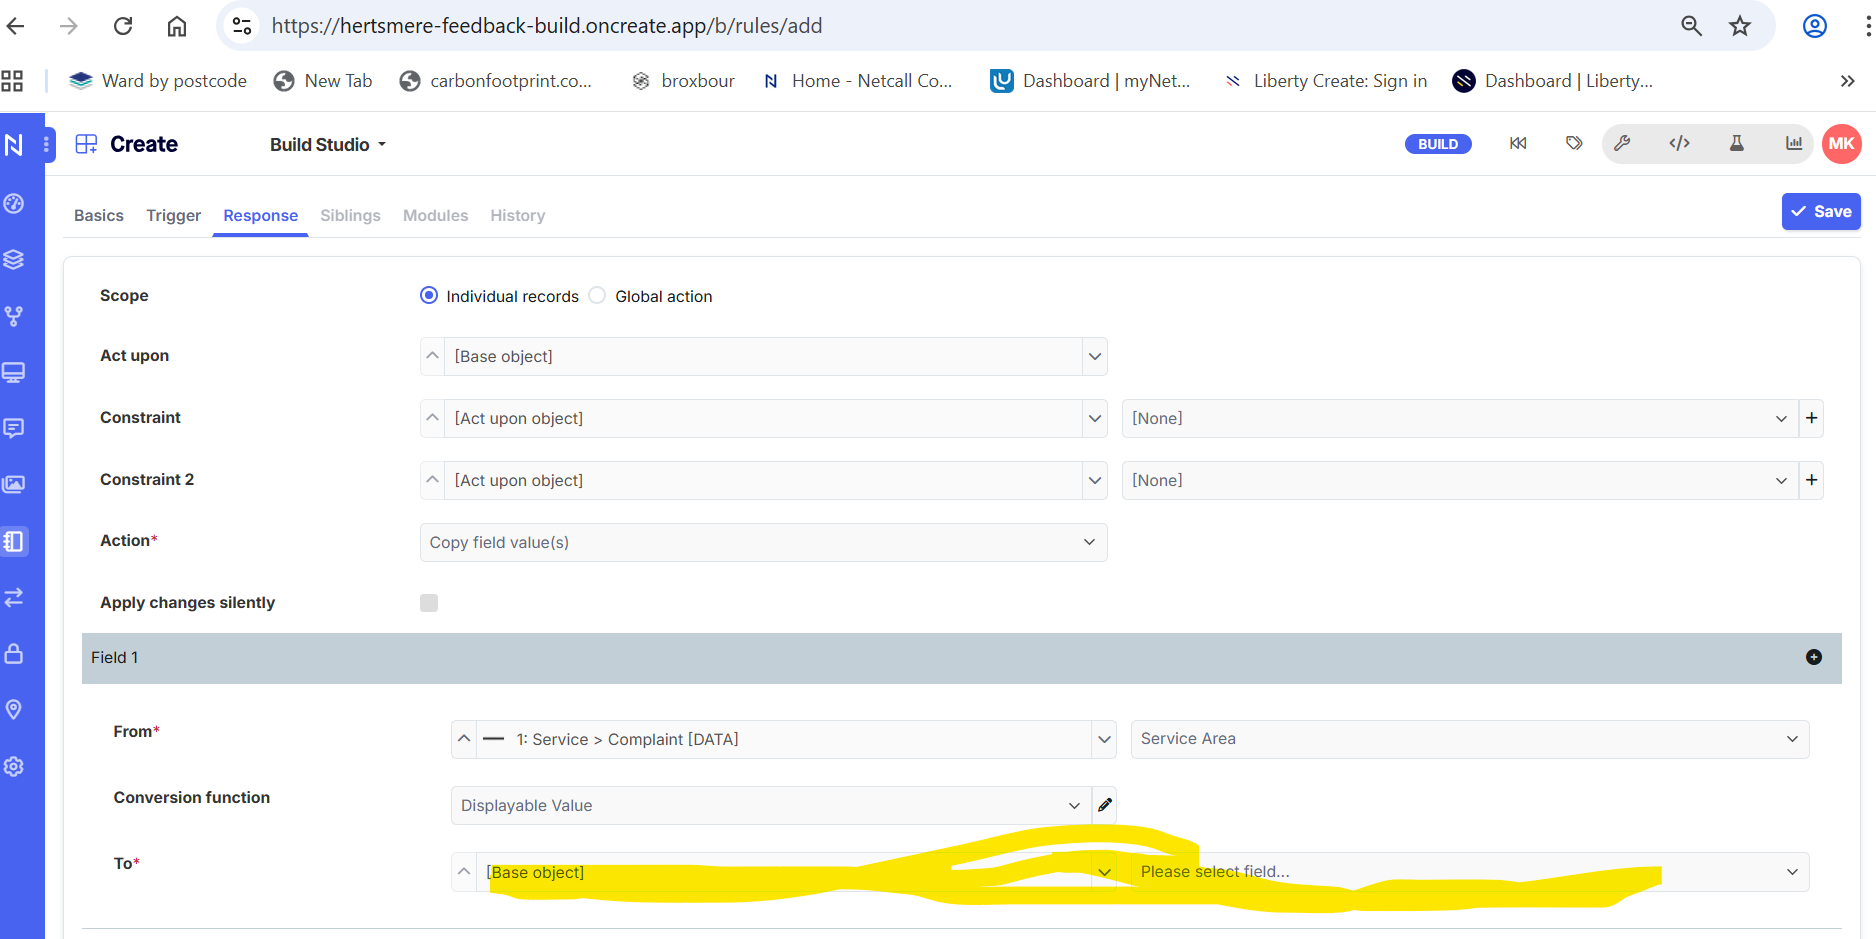Click the flask test icon
This screenshot has width=1876, height=939.
click(1737, 144)
